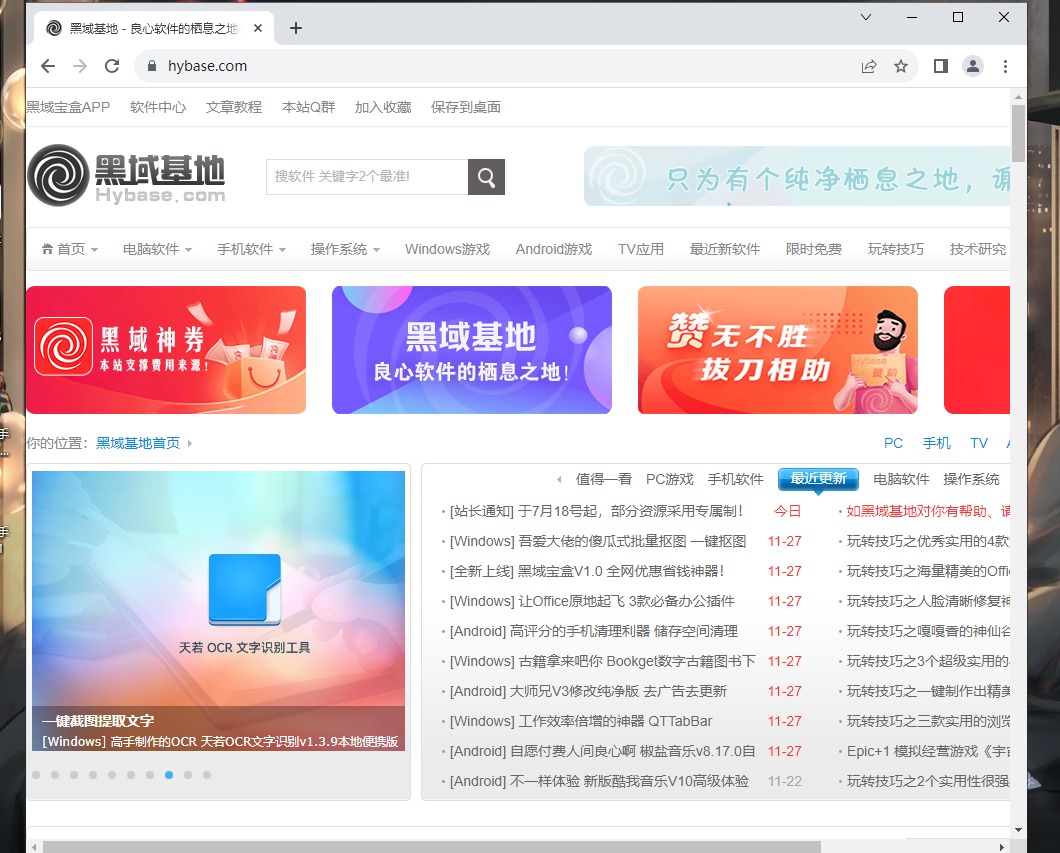Expand the 操作系统 dropdown menu
Viewport: 1060px width, 853px height.
coord(347,249)
